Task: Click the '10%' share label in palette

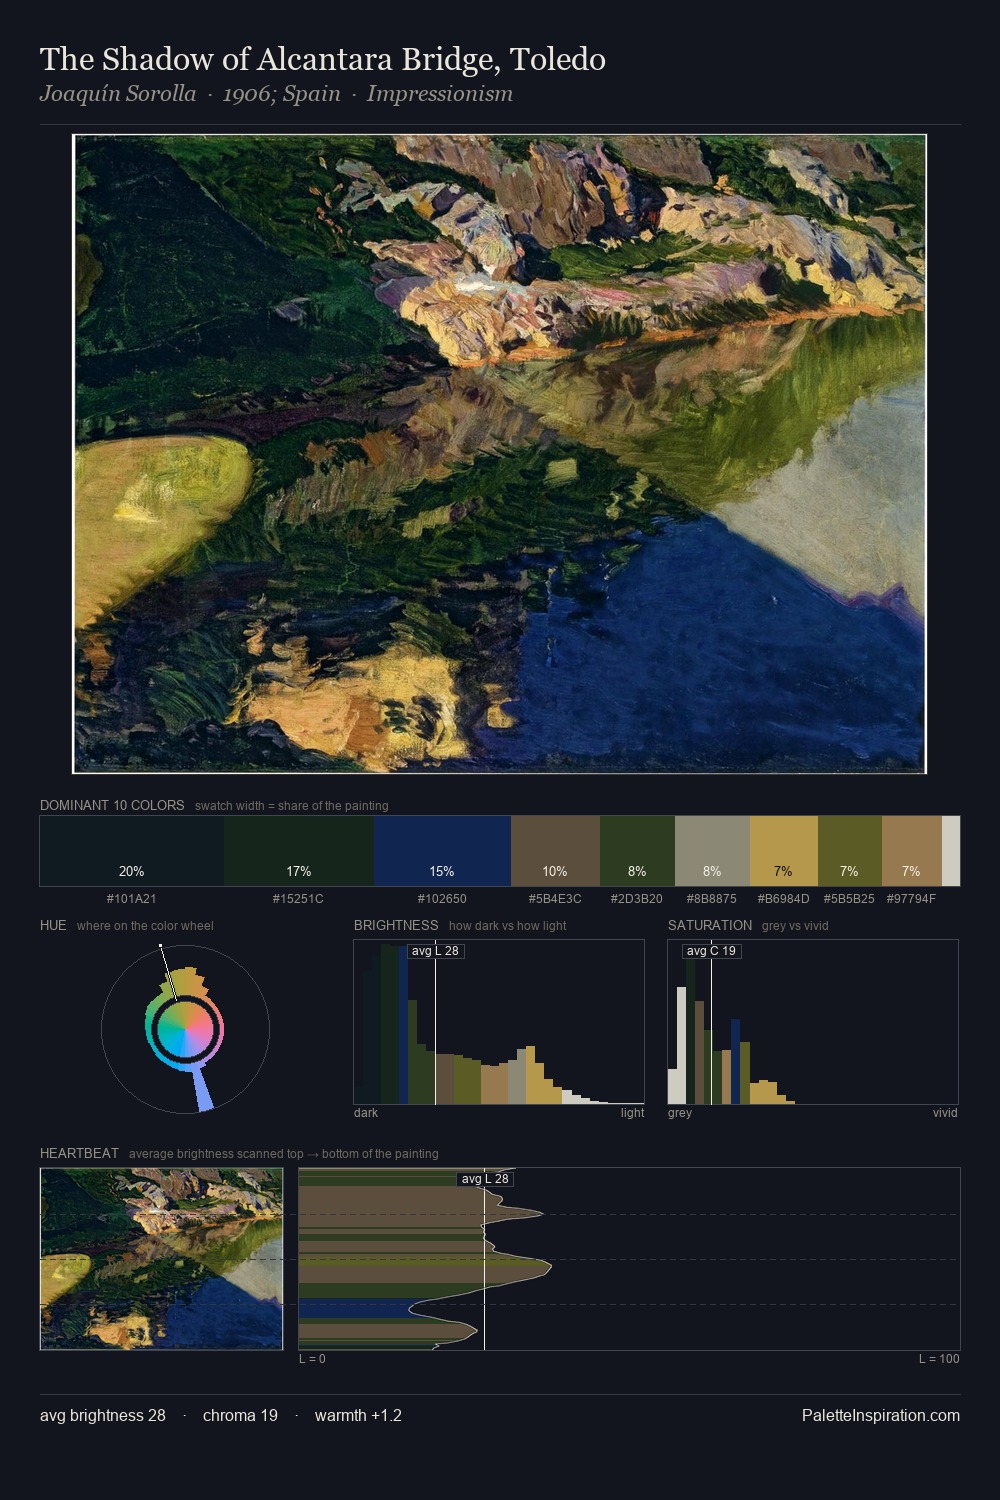Action: [x=555, y=871]
